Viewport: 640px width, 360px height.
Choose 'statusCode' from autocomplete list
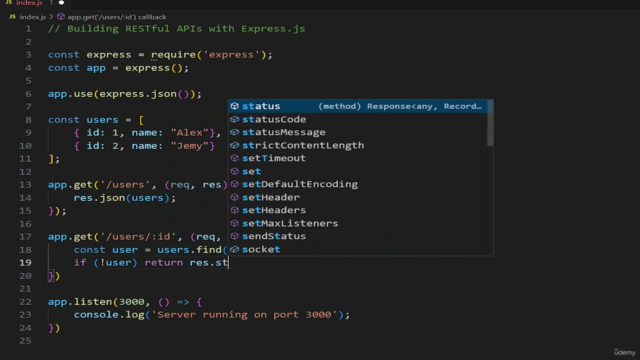[358, 119]
